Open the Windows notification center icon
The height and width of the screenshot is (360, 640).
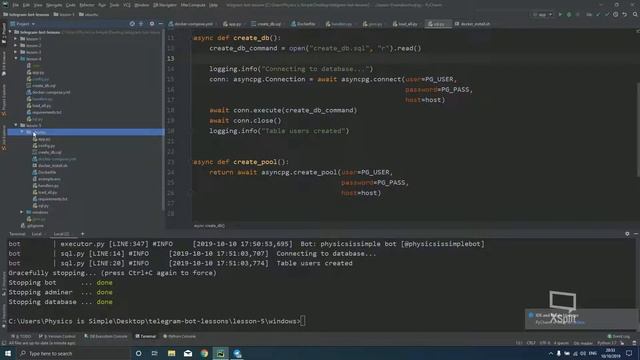(629, 353)
